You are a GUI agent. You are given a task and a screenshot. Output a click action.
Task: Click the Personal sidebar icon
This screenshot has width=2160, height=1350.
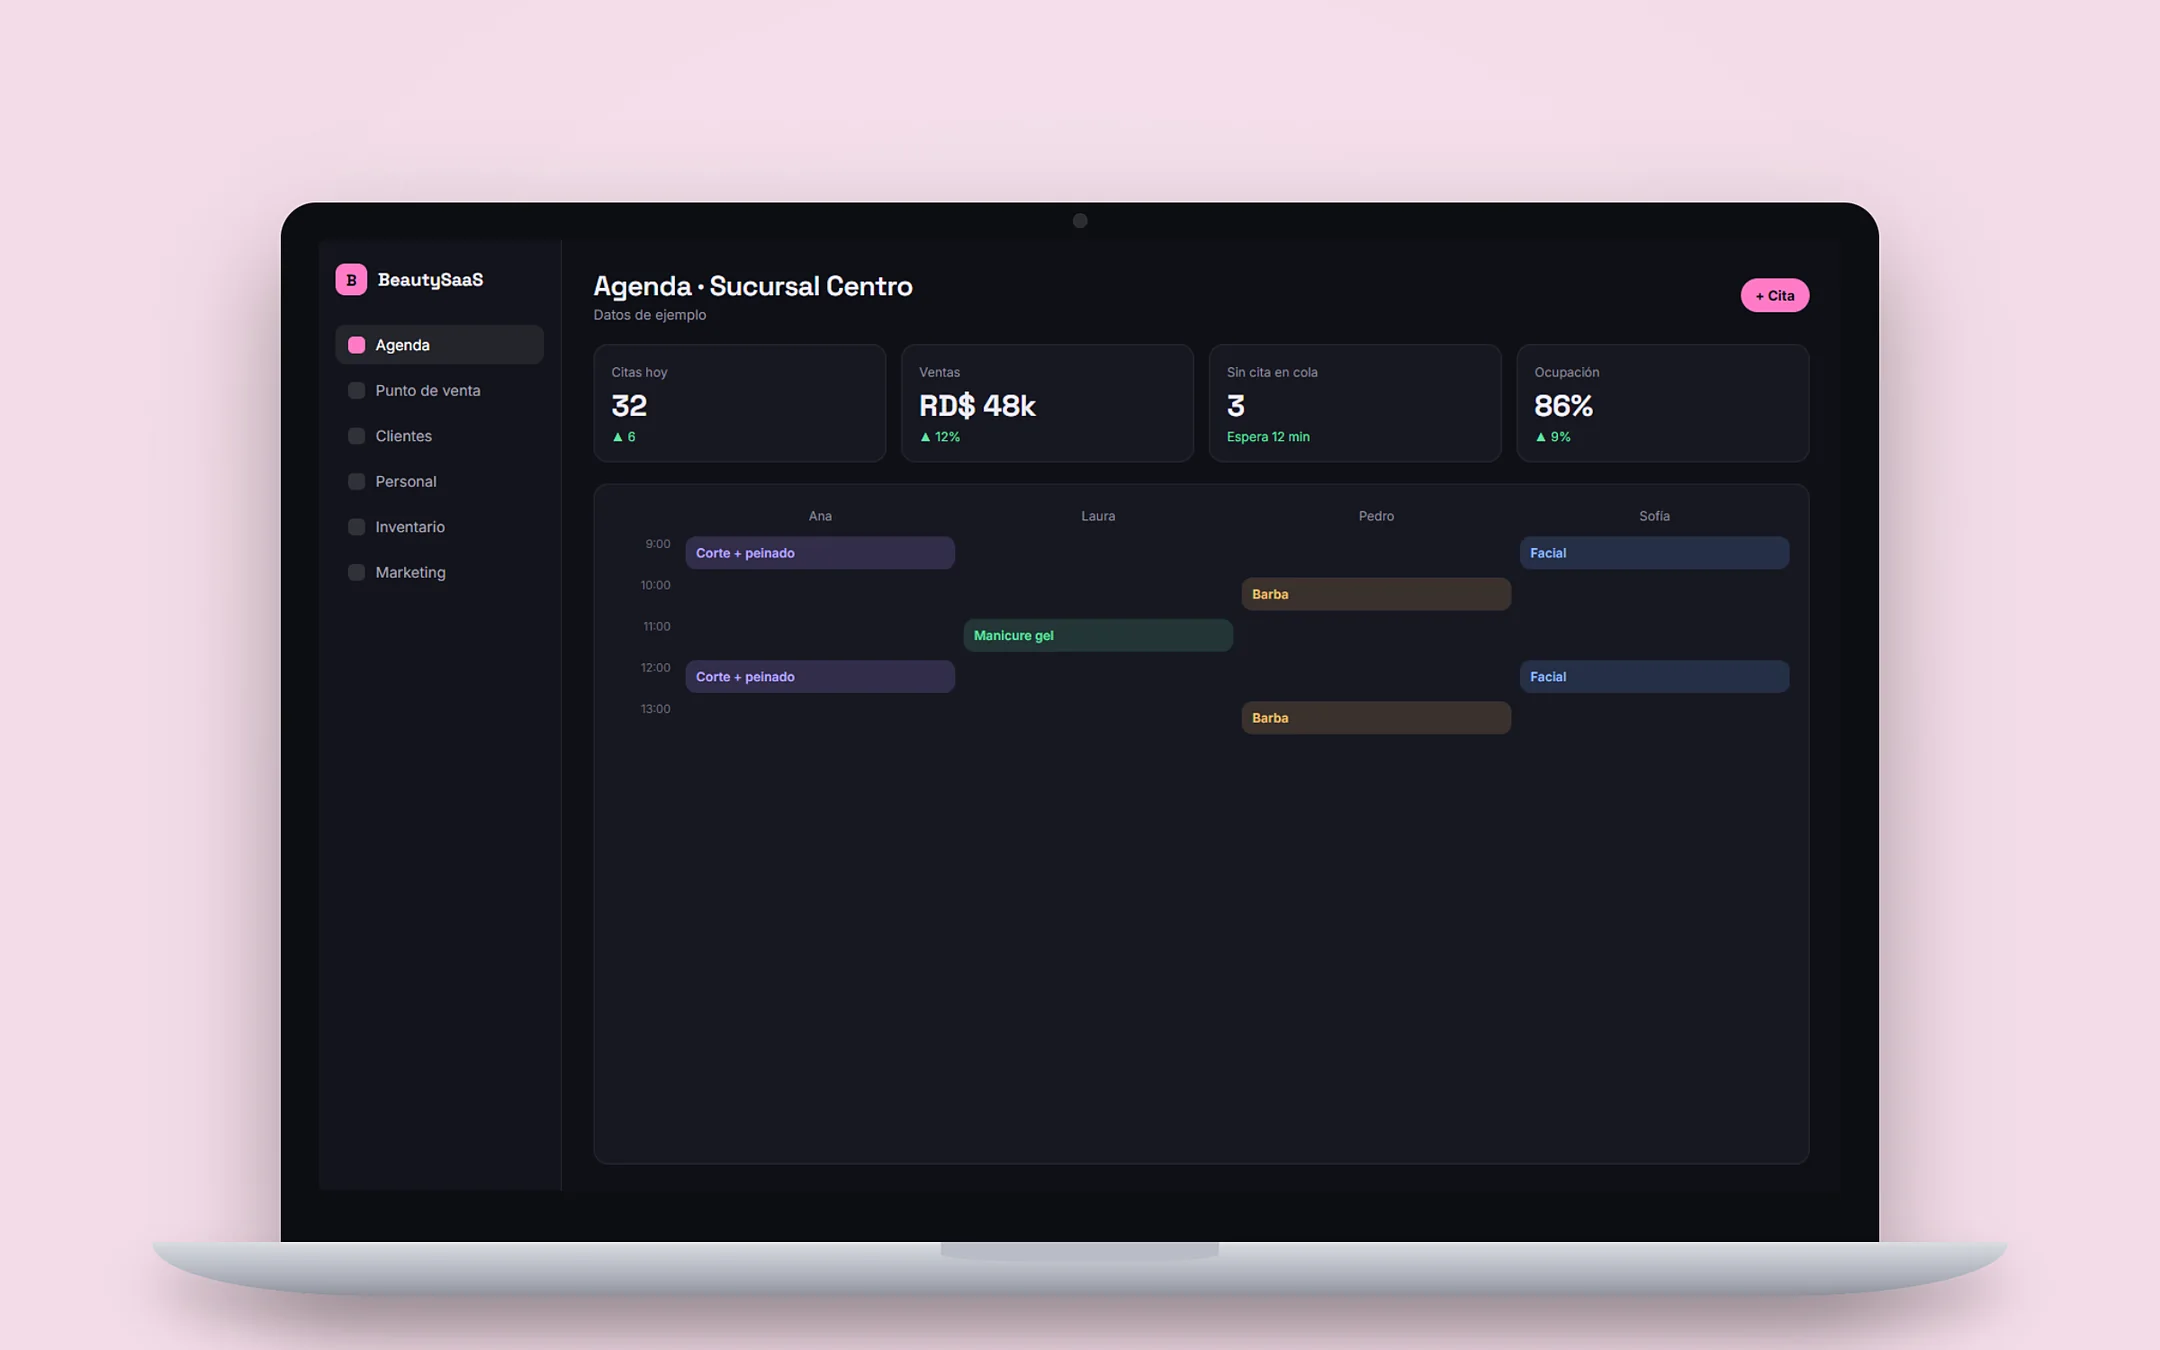coord(356,481)
